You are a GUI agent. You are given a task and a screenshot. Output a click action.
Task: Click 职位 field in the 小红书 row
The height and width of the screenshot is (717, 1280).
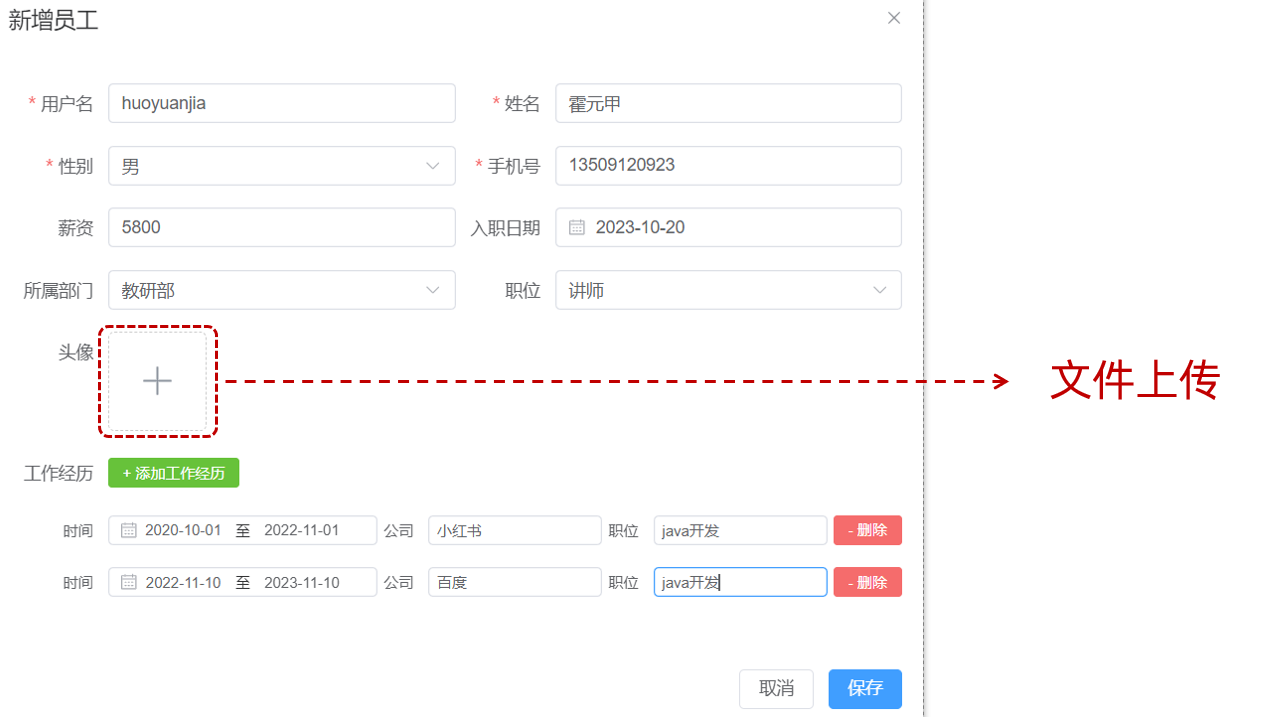click(x=740, y=530)
